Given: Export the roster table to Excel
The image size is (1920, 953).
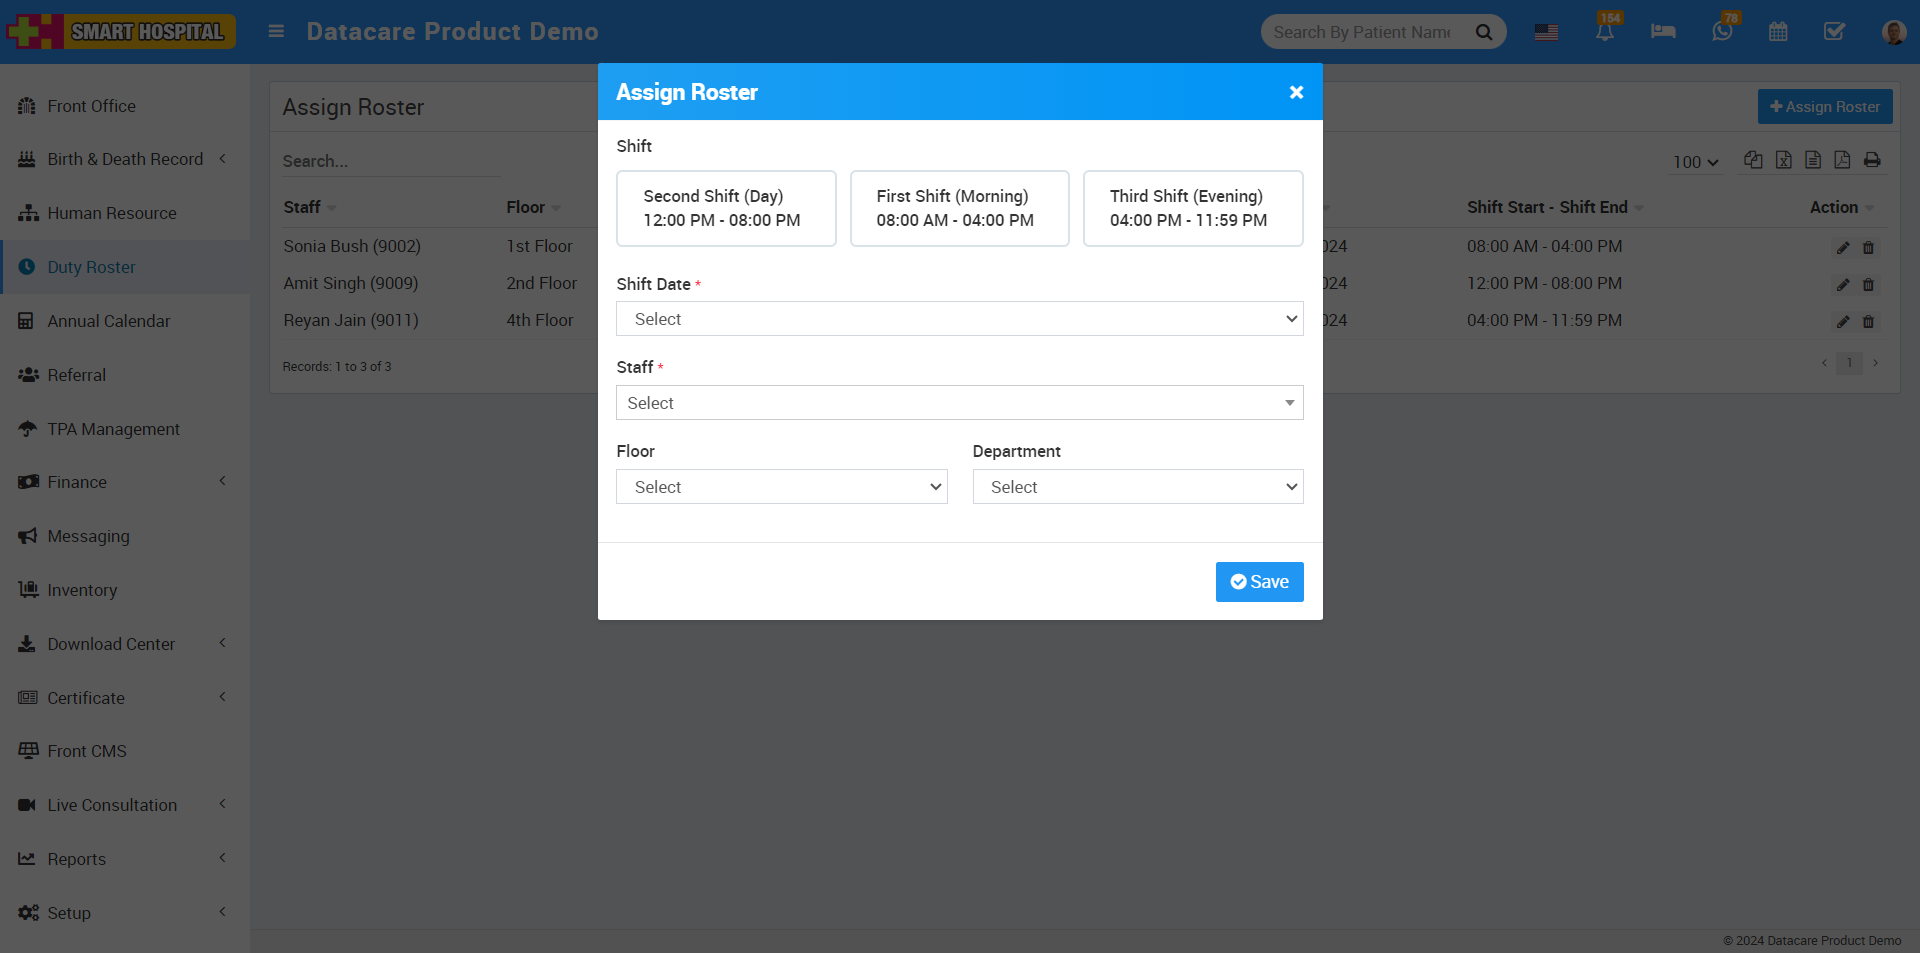Looking at the screenshot, I should (x=1783, y=160).
